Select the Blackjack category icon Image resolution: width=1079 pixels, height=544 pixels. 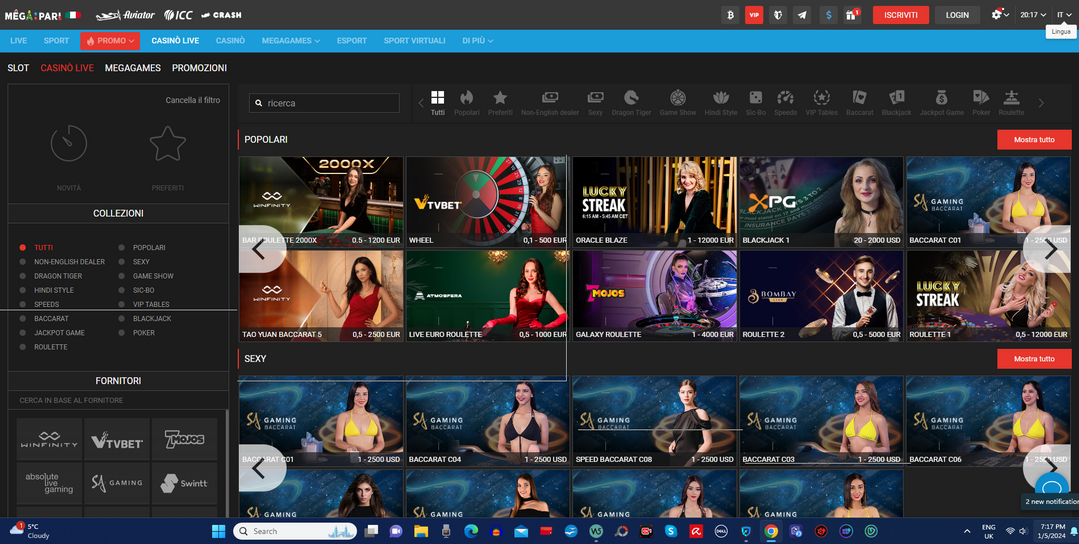click(897, 103)
